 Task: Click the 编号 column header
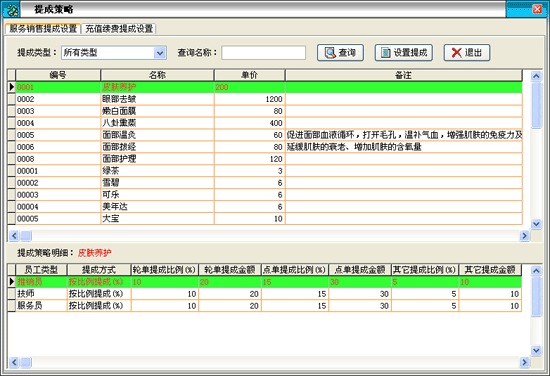[58, 75]
